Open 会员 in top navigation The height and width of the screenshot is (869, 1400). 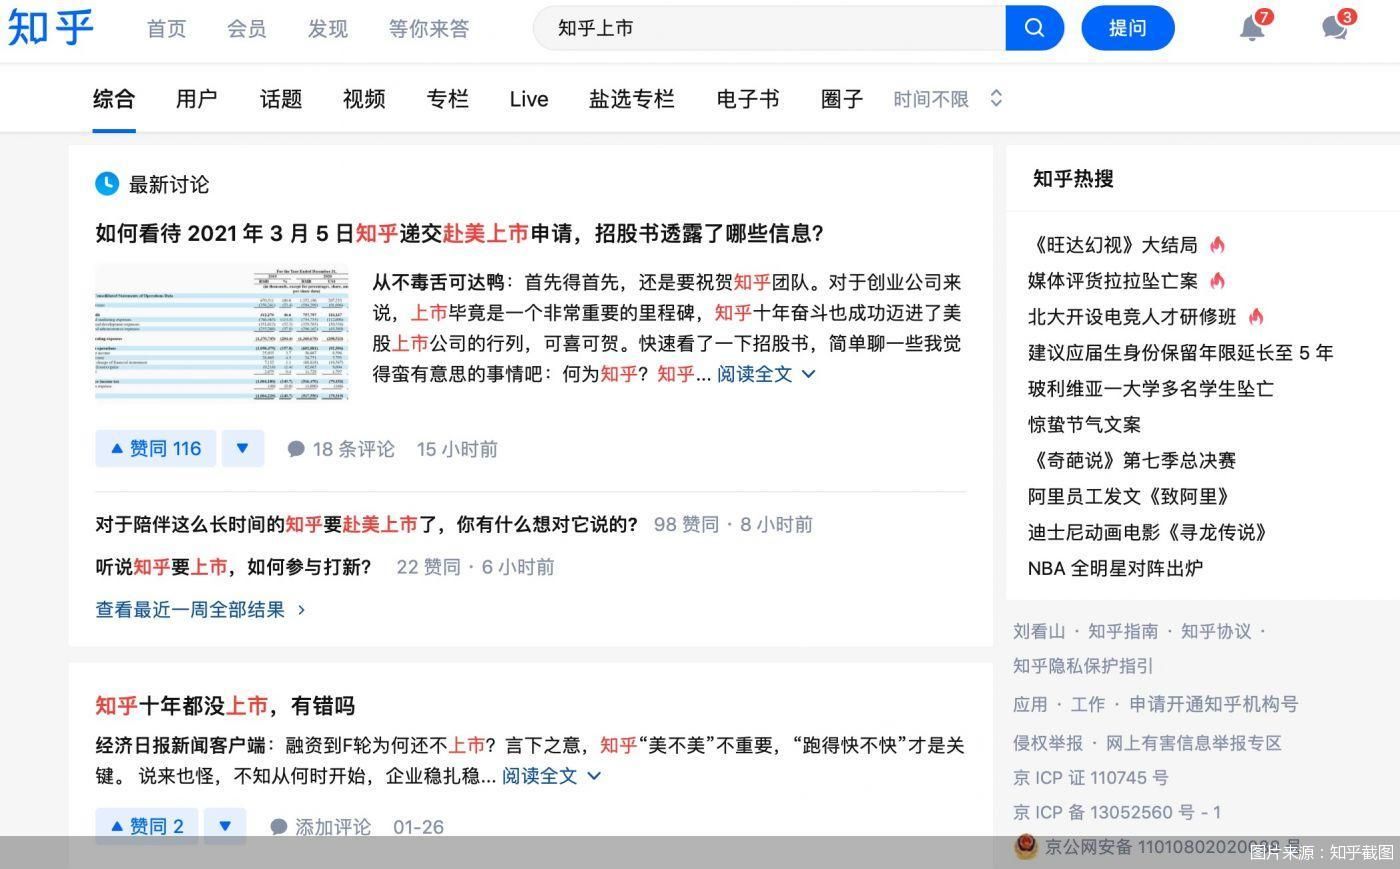pyautogui.click(x=246, y=28)
